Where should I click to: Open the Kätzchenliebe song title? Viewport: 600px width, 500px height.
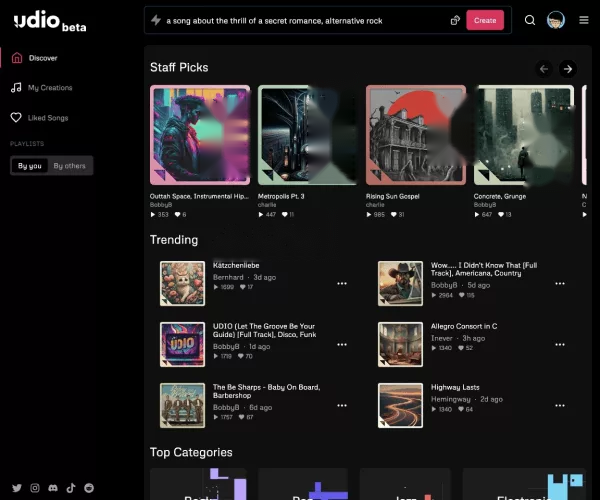tap(236, 265)
